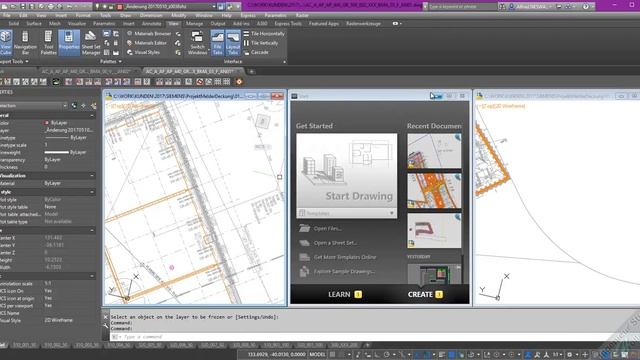The image size is (640, 360).
Task: Open the Materials Browser
Action: pyautogui.click(x=149, y=33)
